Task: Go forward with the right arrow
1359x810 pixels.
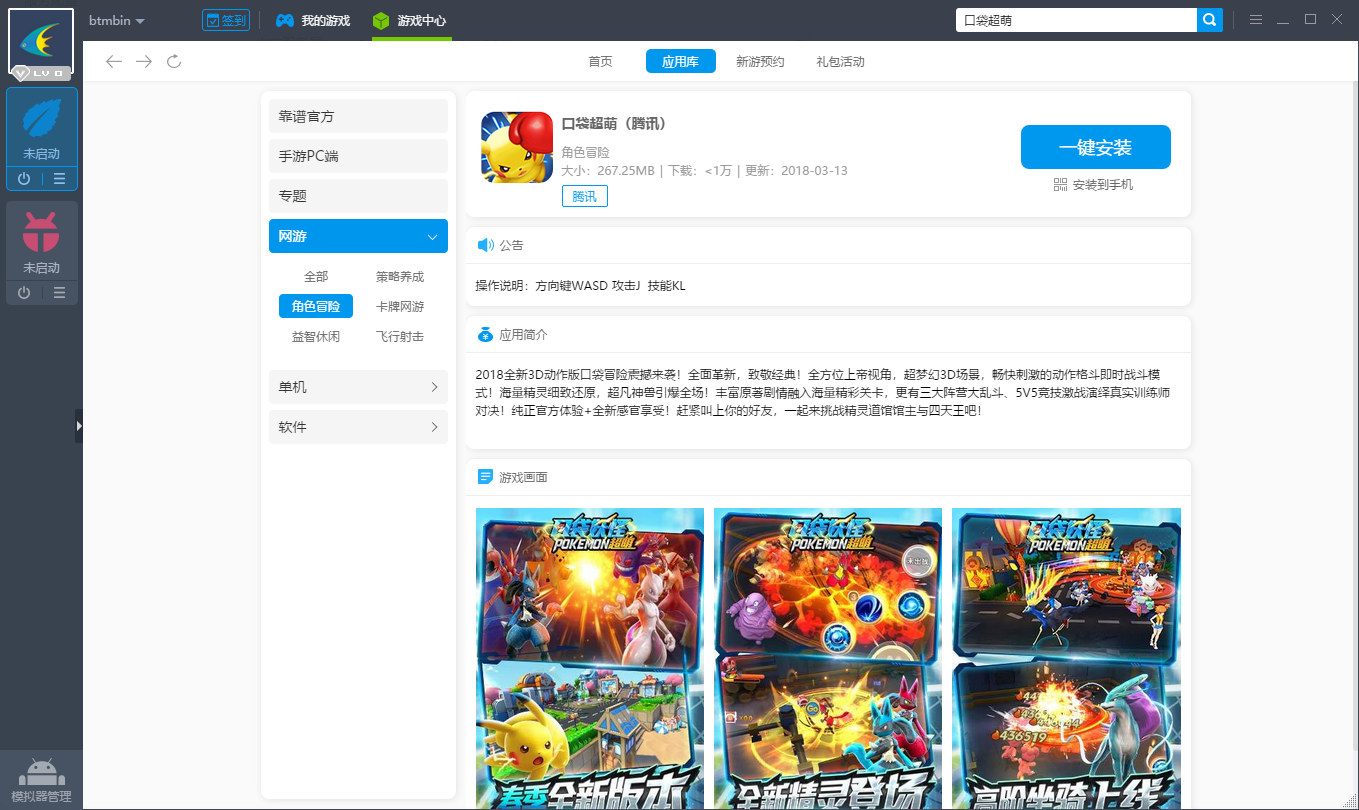Action: pyautogui.click(x=144, y=62)
